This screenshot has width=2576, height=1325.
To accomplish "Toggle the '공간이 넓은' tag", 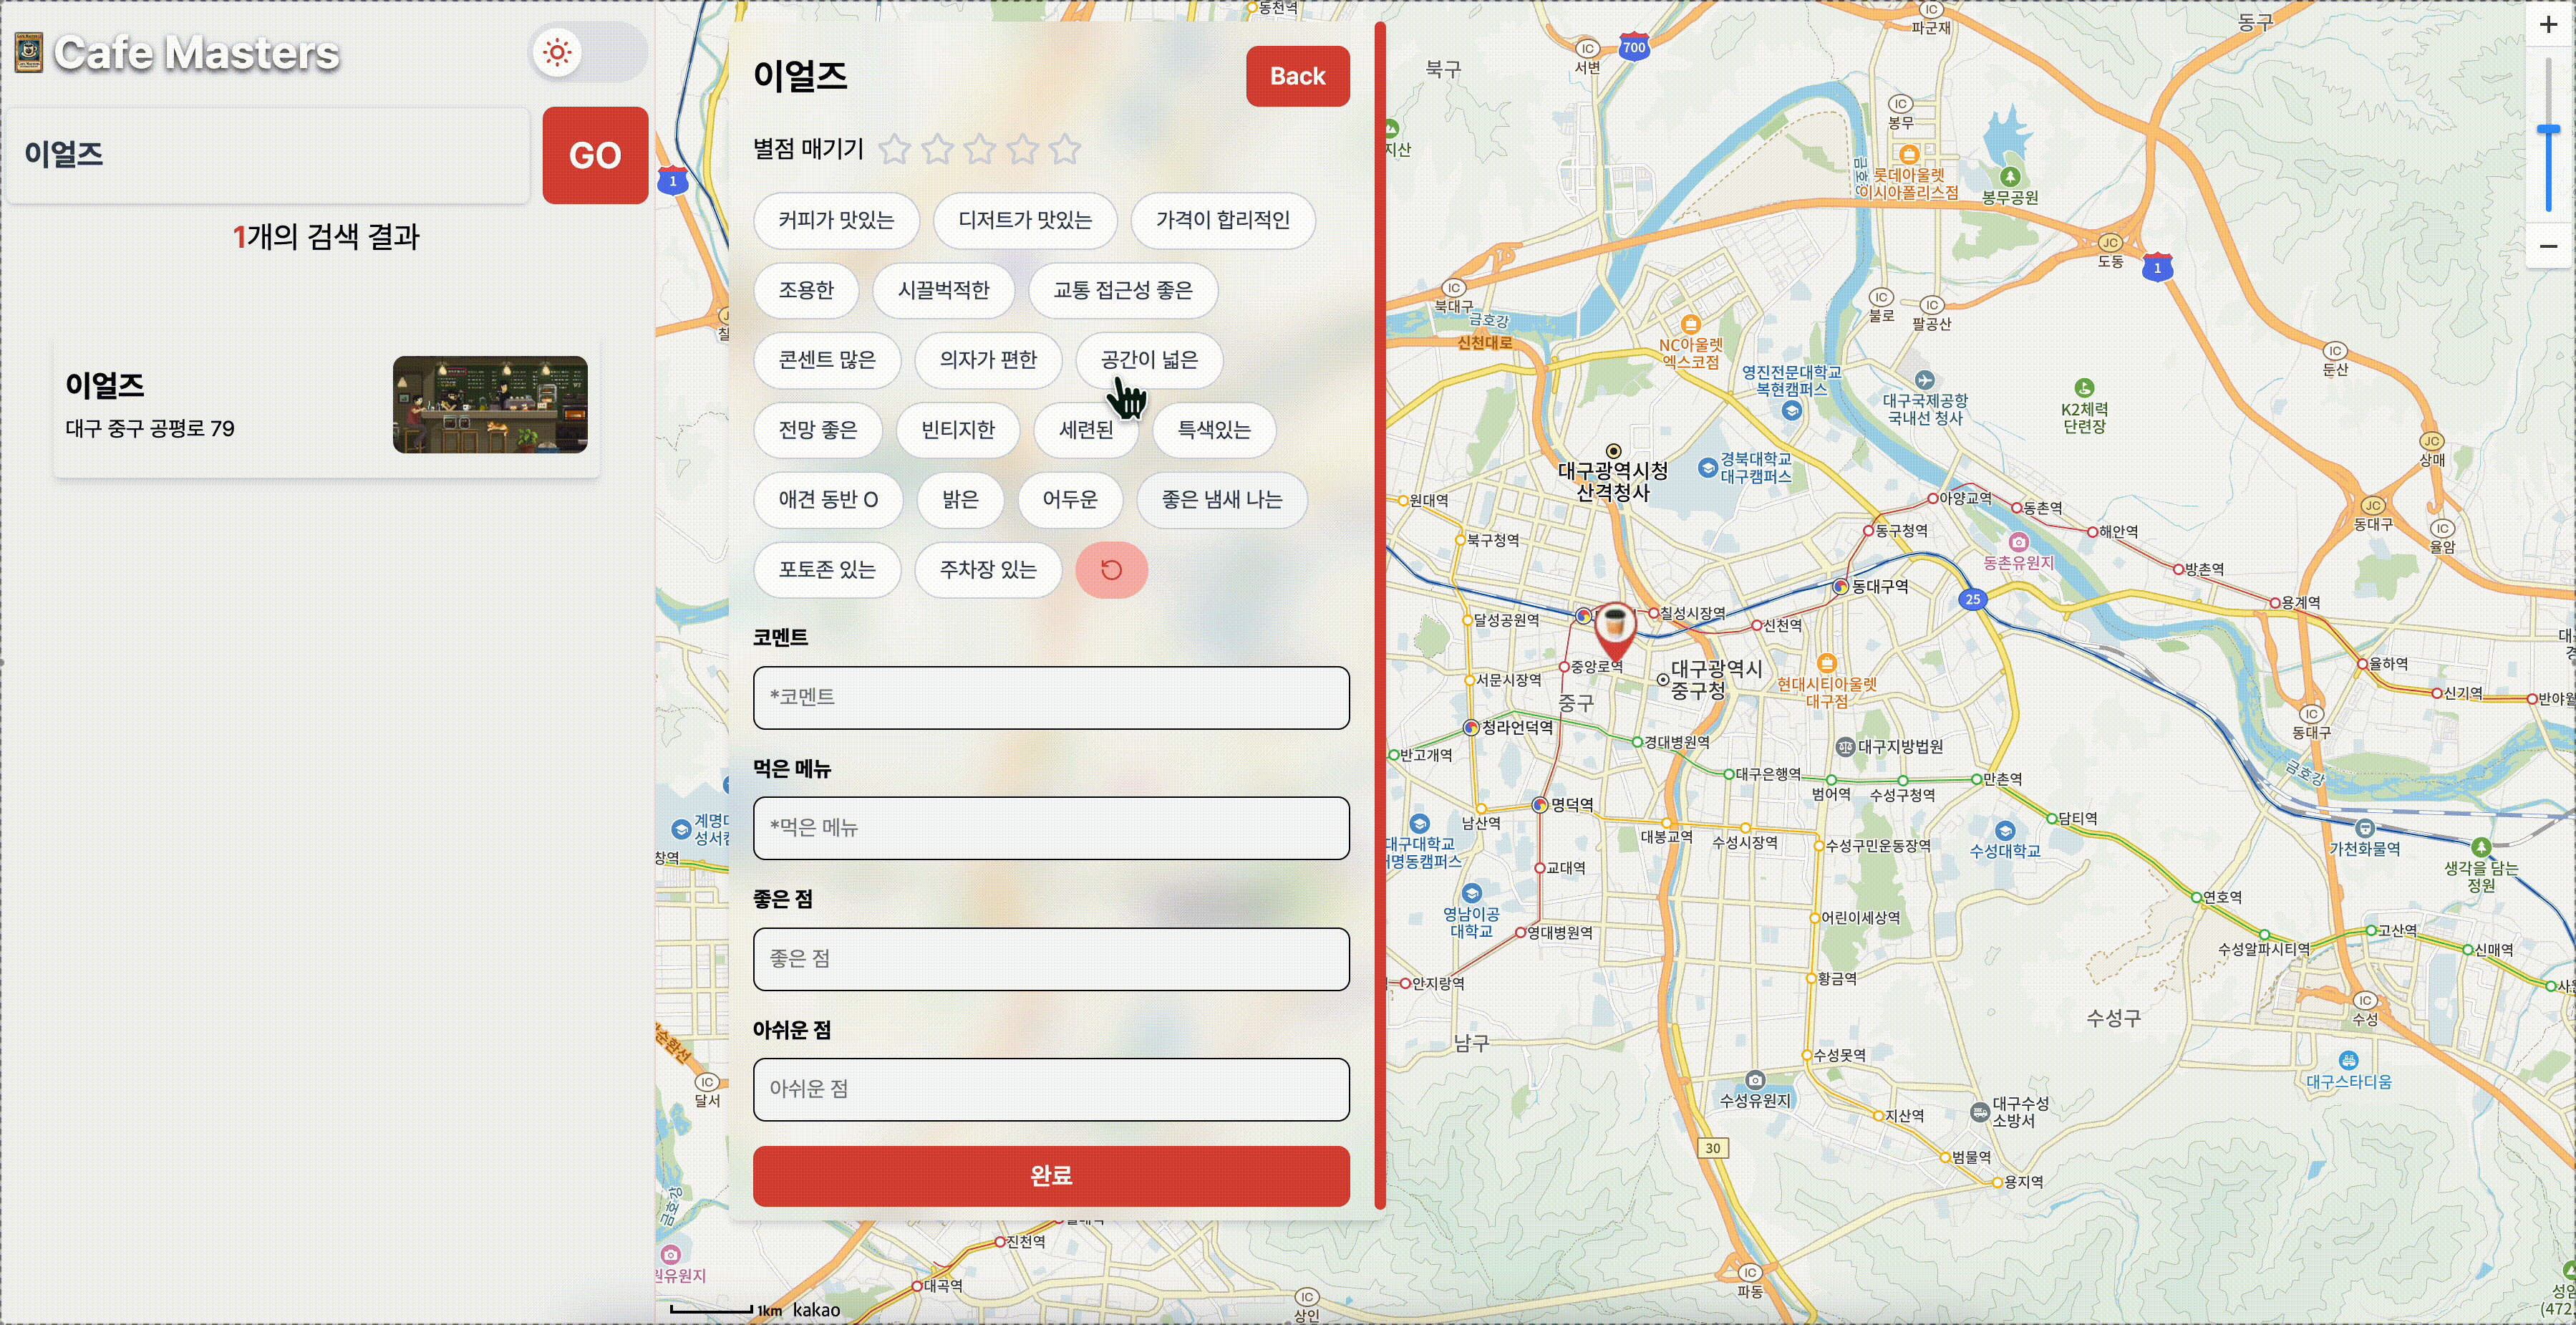I will [1149, 360].
